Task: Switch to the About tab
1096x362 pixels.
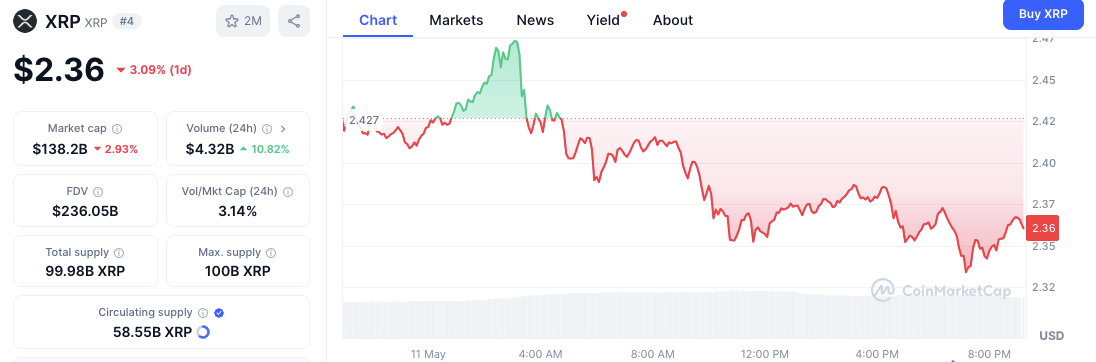Action: 672,20
